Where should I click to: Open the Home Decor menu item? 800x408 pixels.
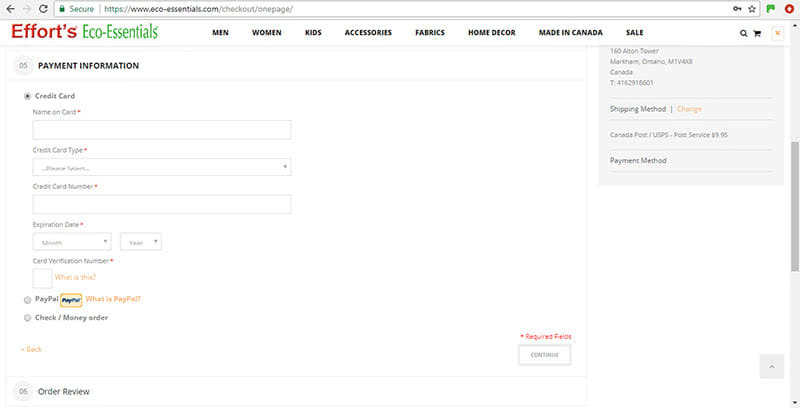coord(490,33)
